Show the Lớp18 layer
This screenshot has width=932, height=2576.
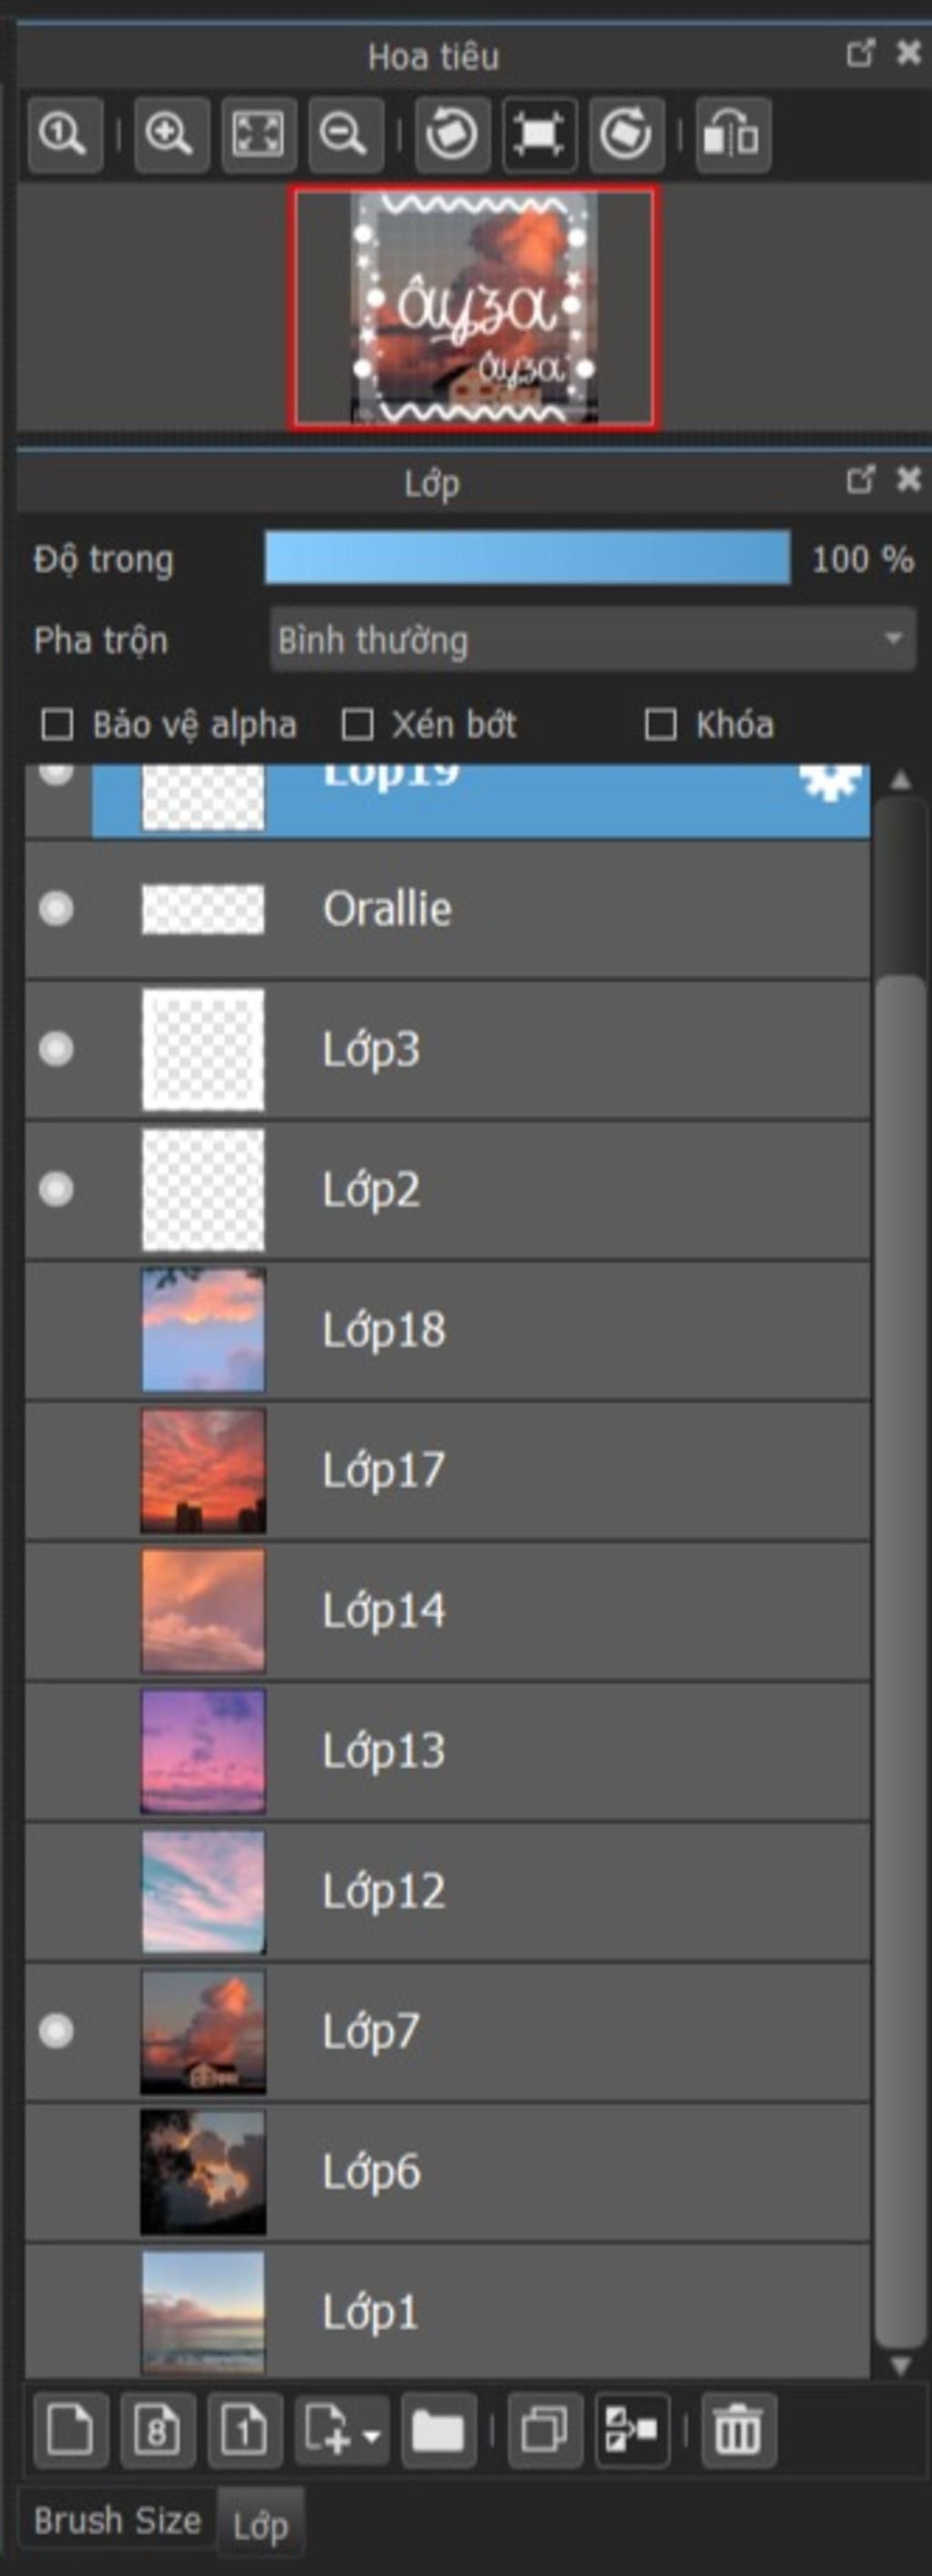click(x=56, y=1330)
